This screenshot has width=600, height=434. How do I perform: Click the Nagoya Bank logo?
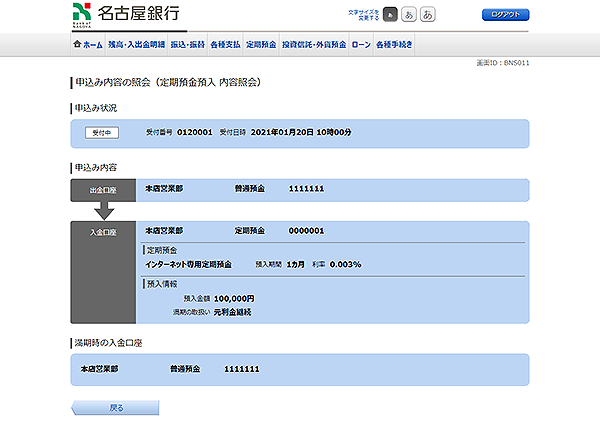pos(126,15)
